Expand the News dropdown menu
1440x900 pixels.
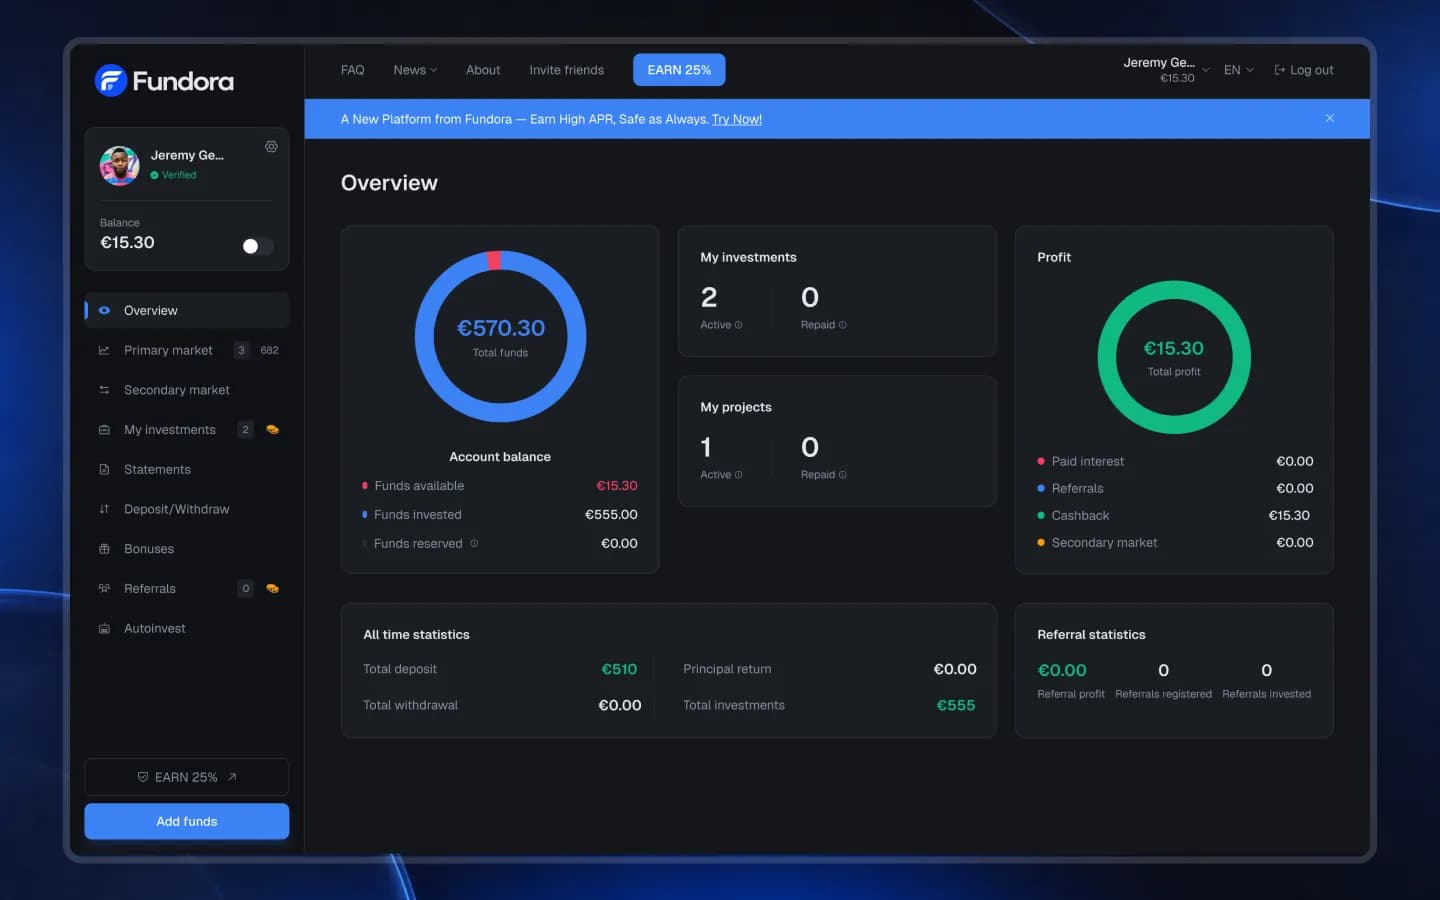415,70
